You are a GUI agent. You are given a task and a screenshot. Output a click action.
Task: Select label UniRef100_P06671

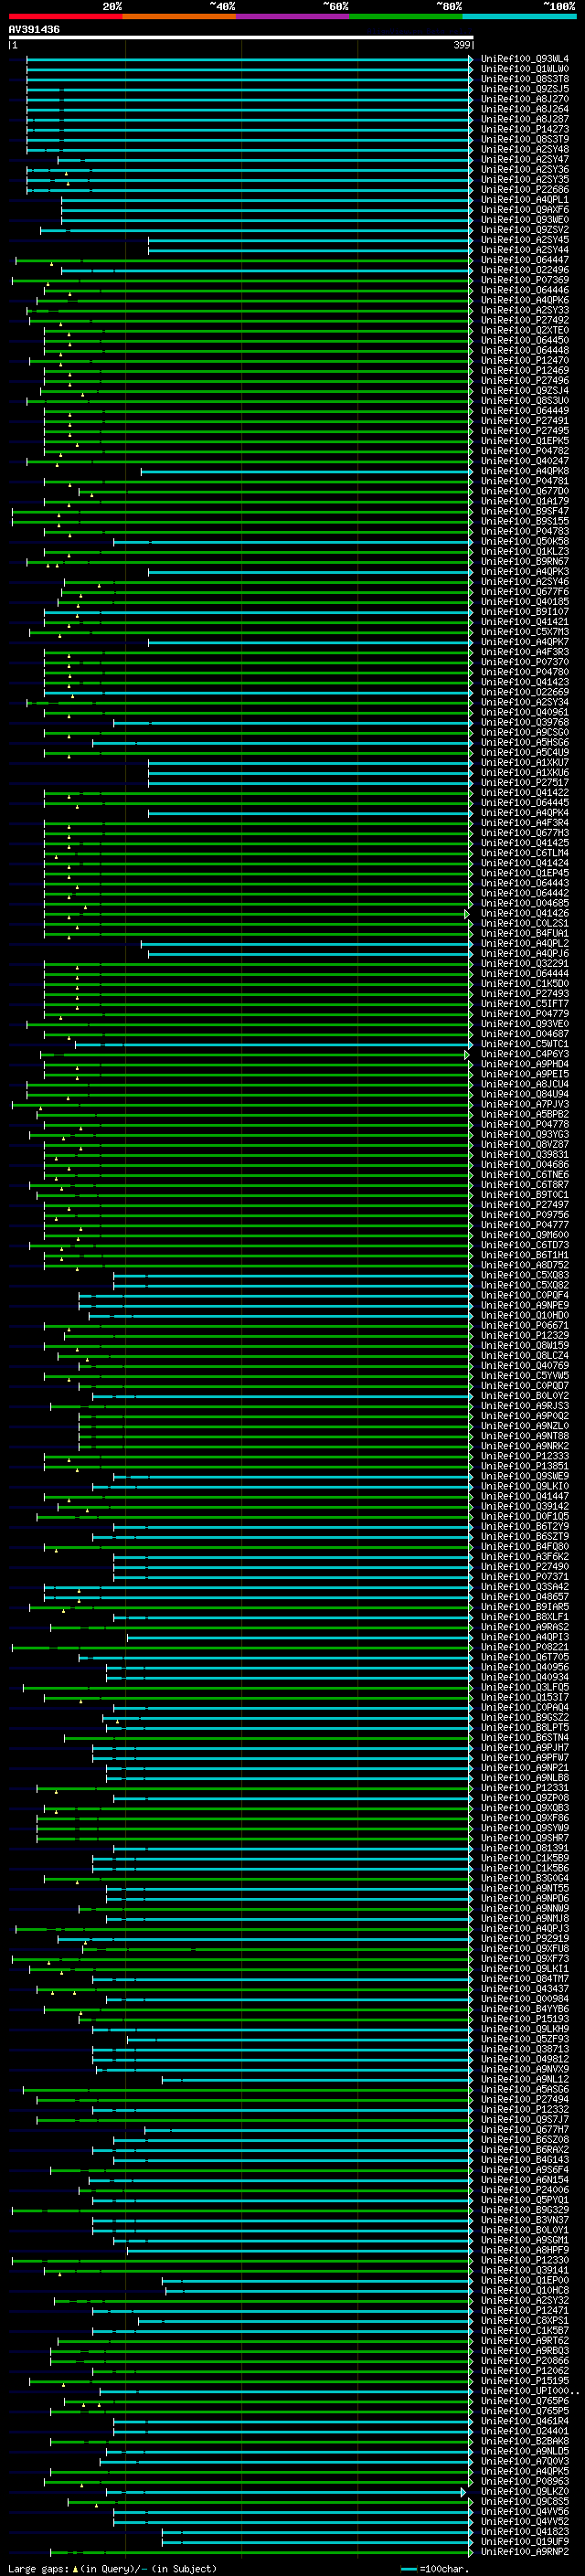(525, 1325)
